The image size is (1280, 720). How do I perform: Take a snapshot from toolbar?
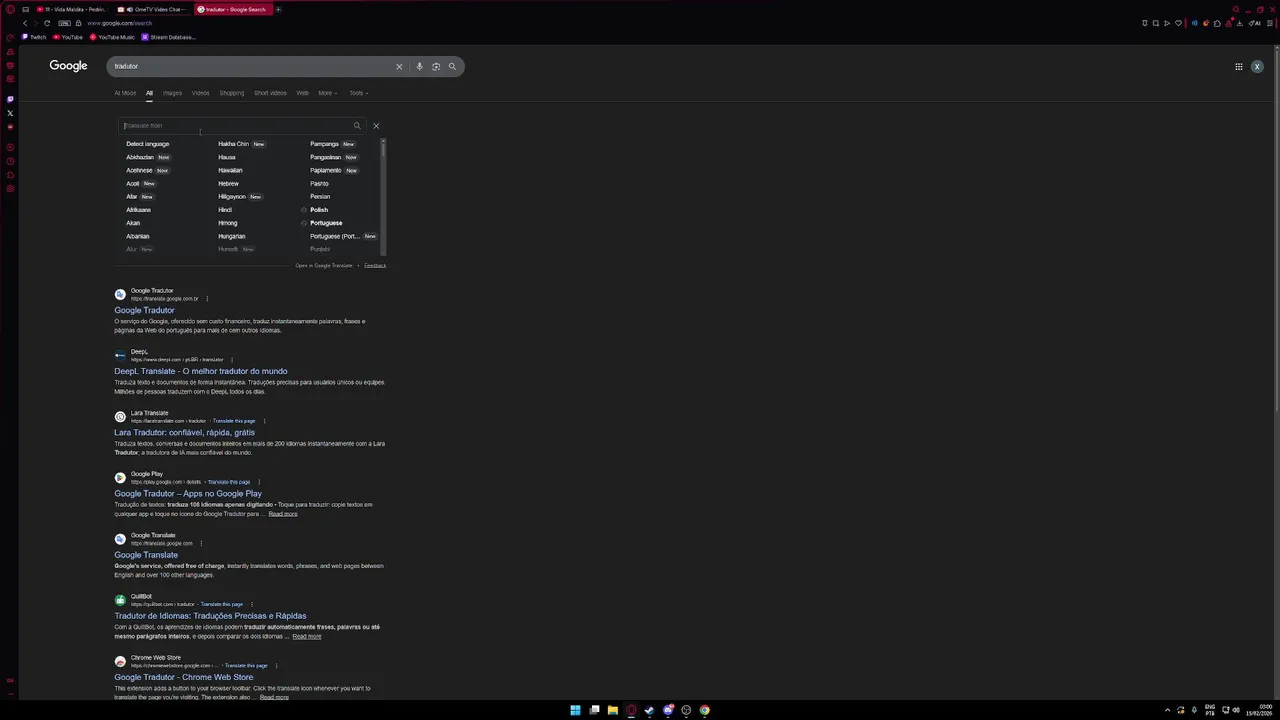coord(1155,23)
